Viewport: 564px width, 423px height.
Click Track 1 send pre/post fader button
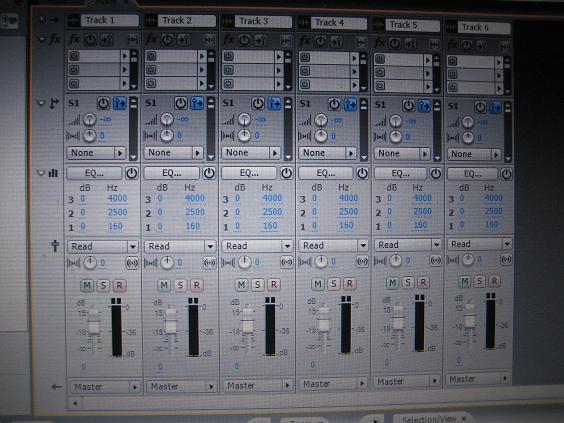point(120,104)
